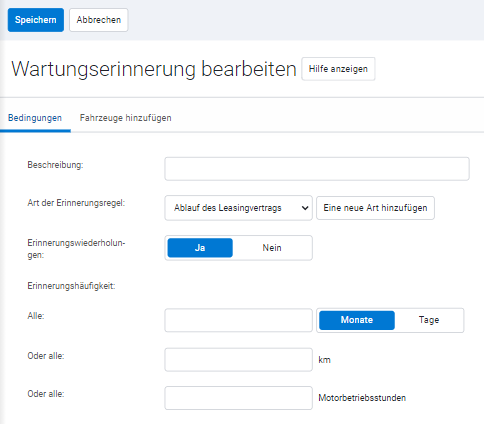
Task: Select Ja for Erinnerungswiederholungen
Action: coord(200,248)
